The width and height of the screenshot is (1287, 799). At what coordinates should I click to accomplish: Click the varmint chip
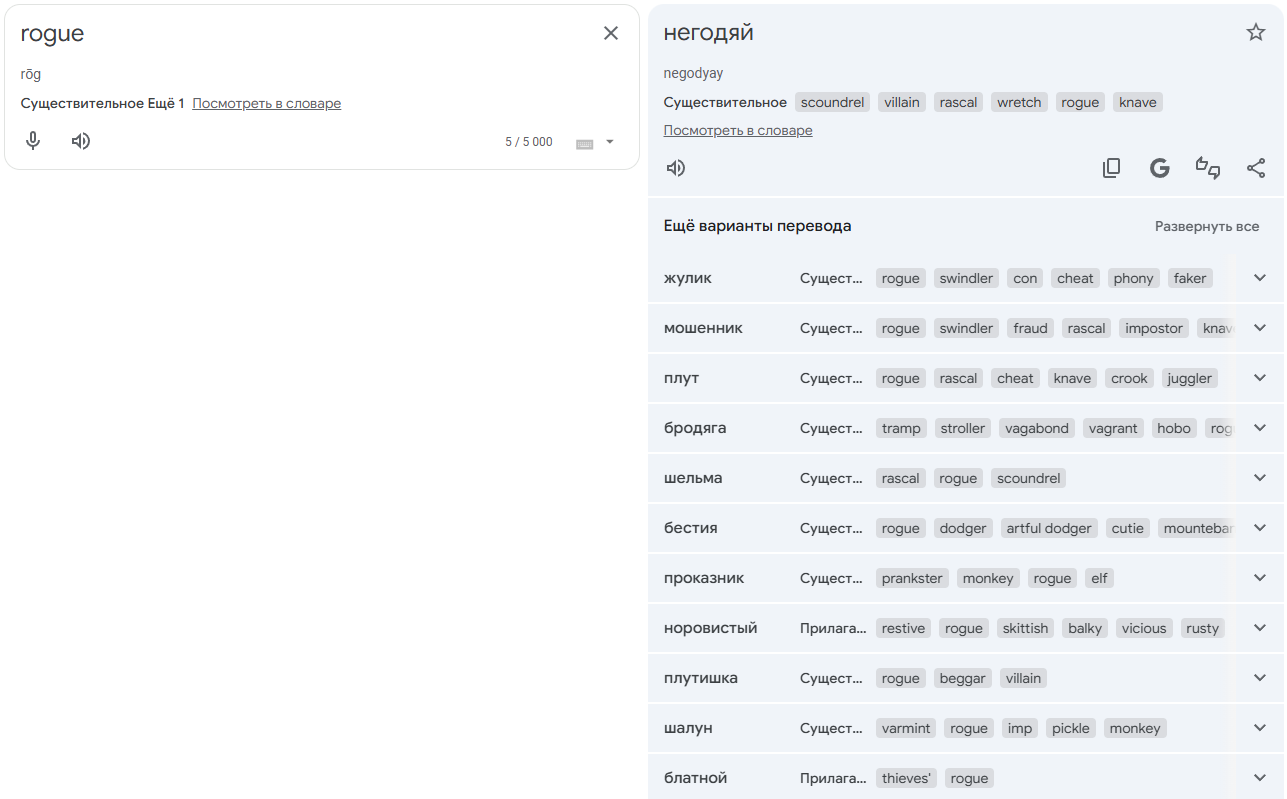click(x=906, y=728)
